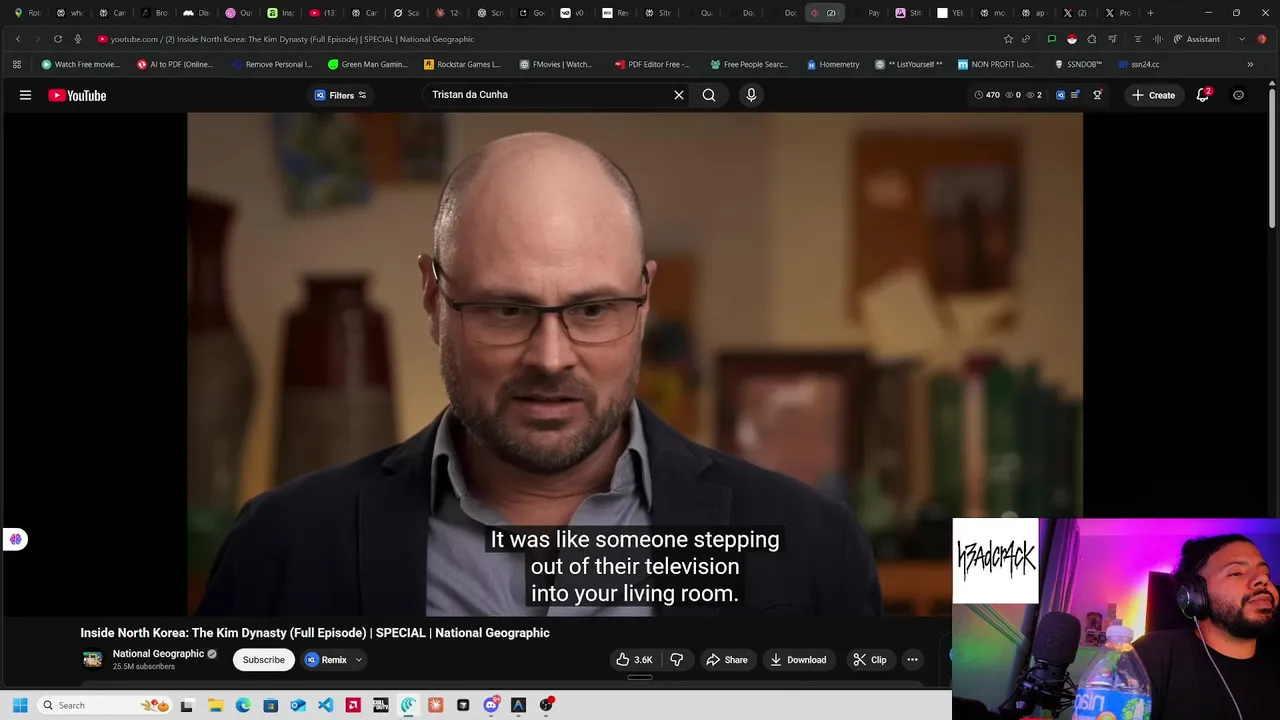Share the video

pos(727,660)
